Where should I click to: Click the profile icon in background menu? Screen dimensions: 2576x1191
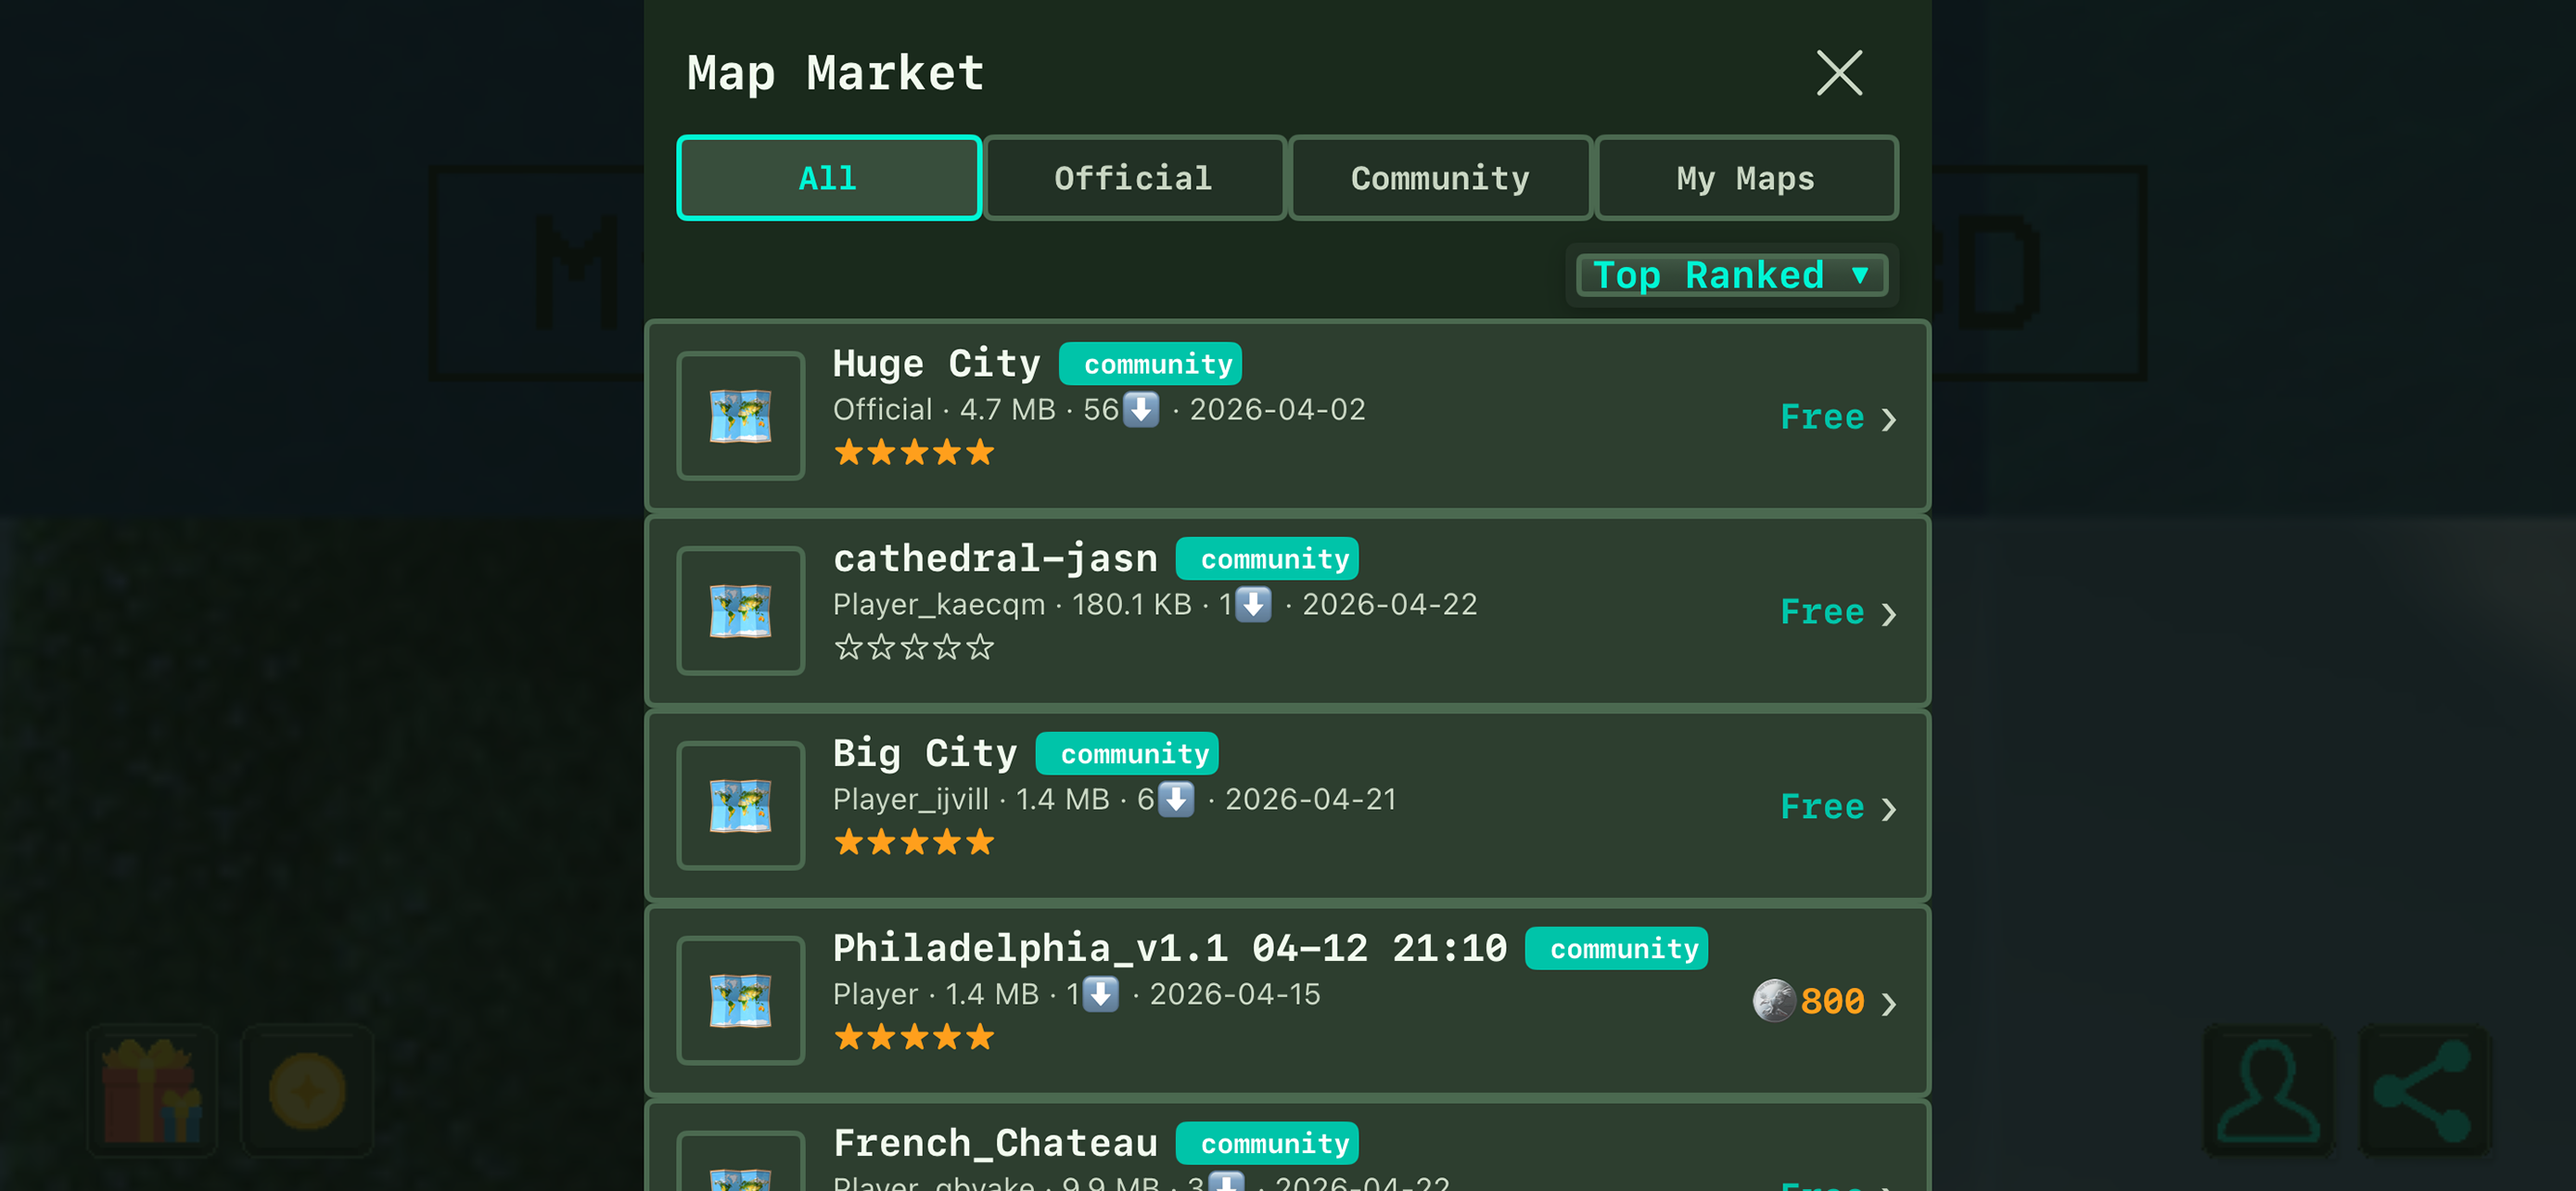2268,1091
